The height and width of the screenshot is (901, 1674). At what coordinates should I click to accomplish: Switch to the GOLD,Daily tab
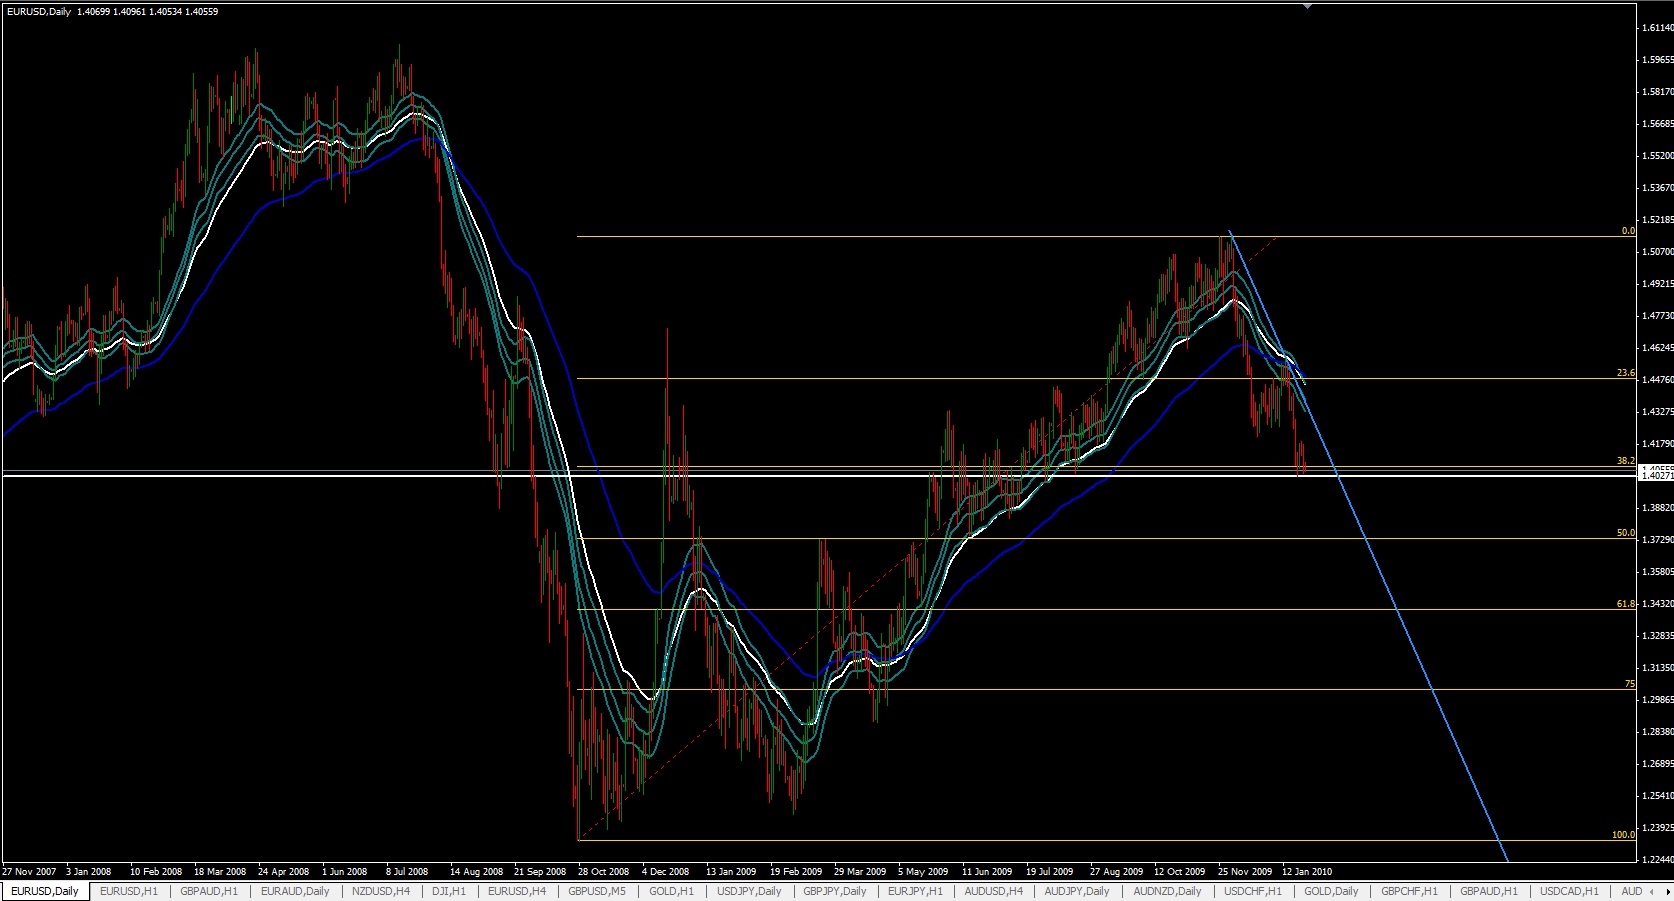(x=1331, y=891)
